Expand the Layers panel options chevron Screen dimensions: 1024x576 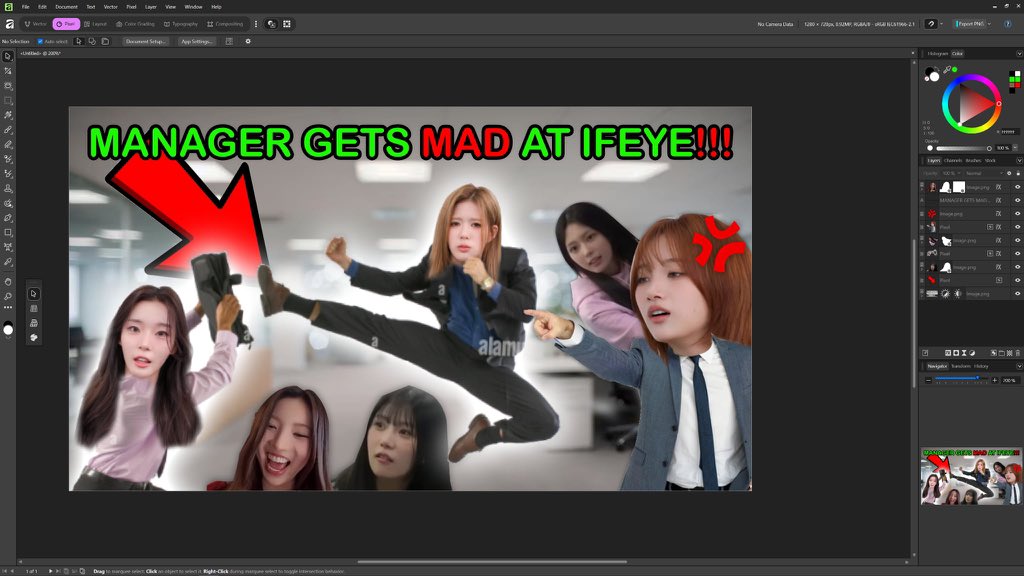1019,160
